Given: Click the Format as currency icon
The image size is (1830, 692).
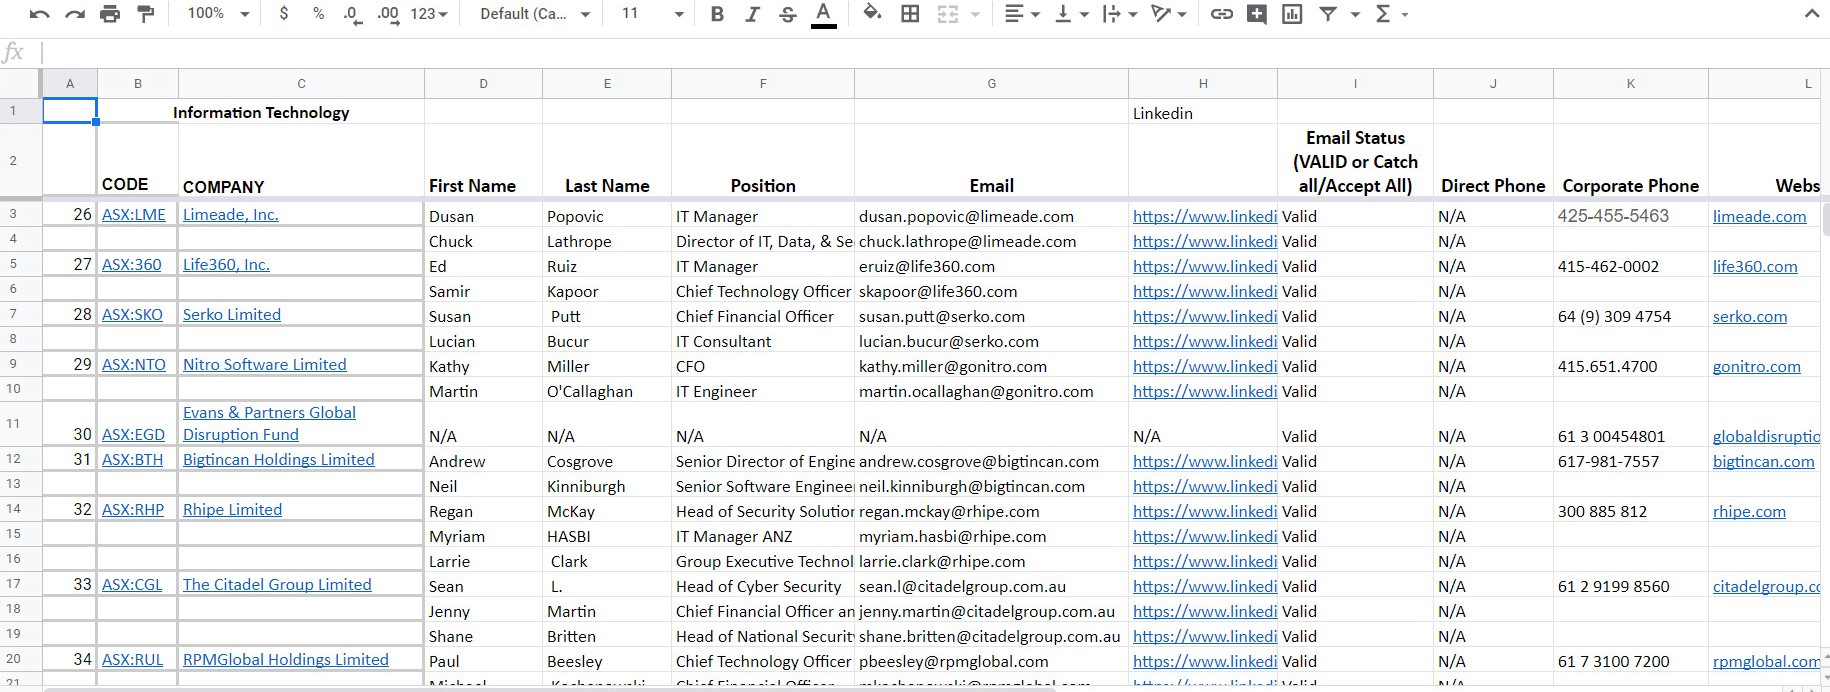Looking at the screenshot, I should pyautogui.click(x=284, y=14).
